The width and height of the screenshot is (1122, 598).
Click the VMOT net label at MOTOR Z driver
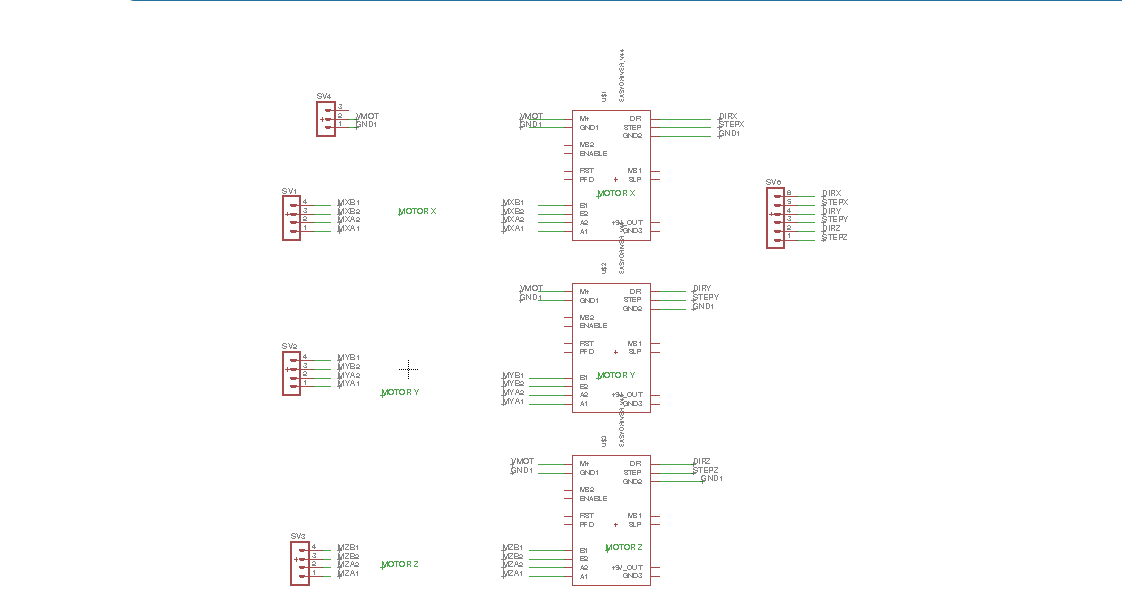[x=522, y=461]
